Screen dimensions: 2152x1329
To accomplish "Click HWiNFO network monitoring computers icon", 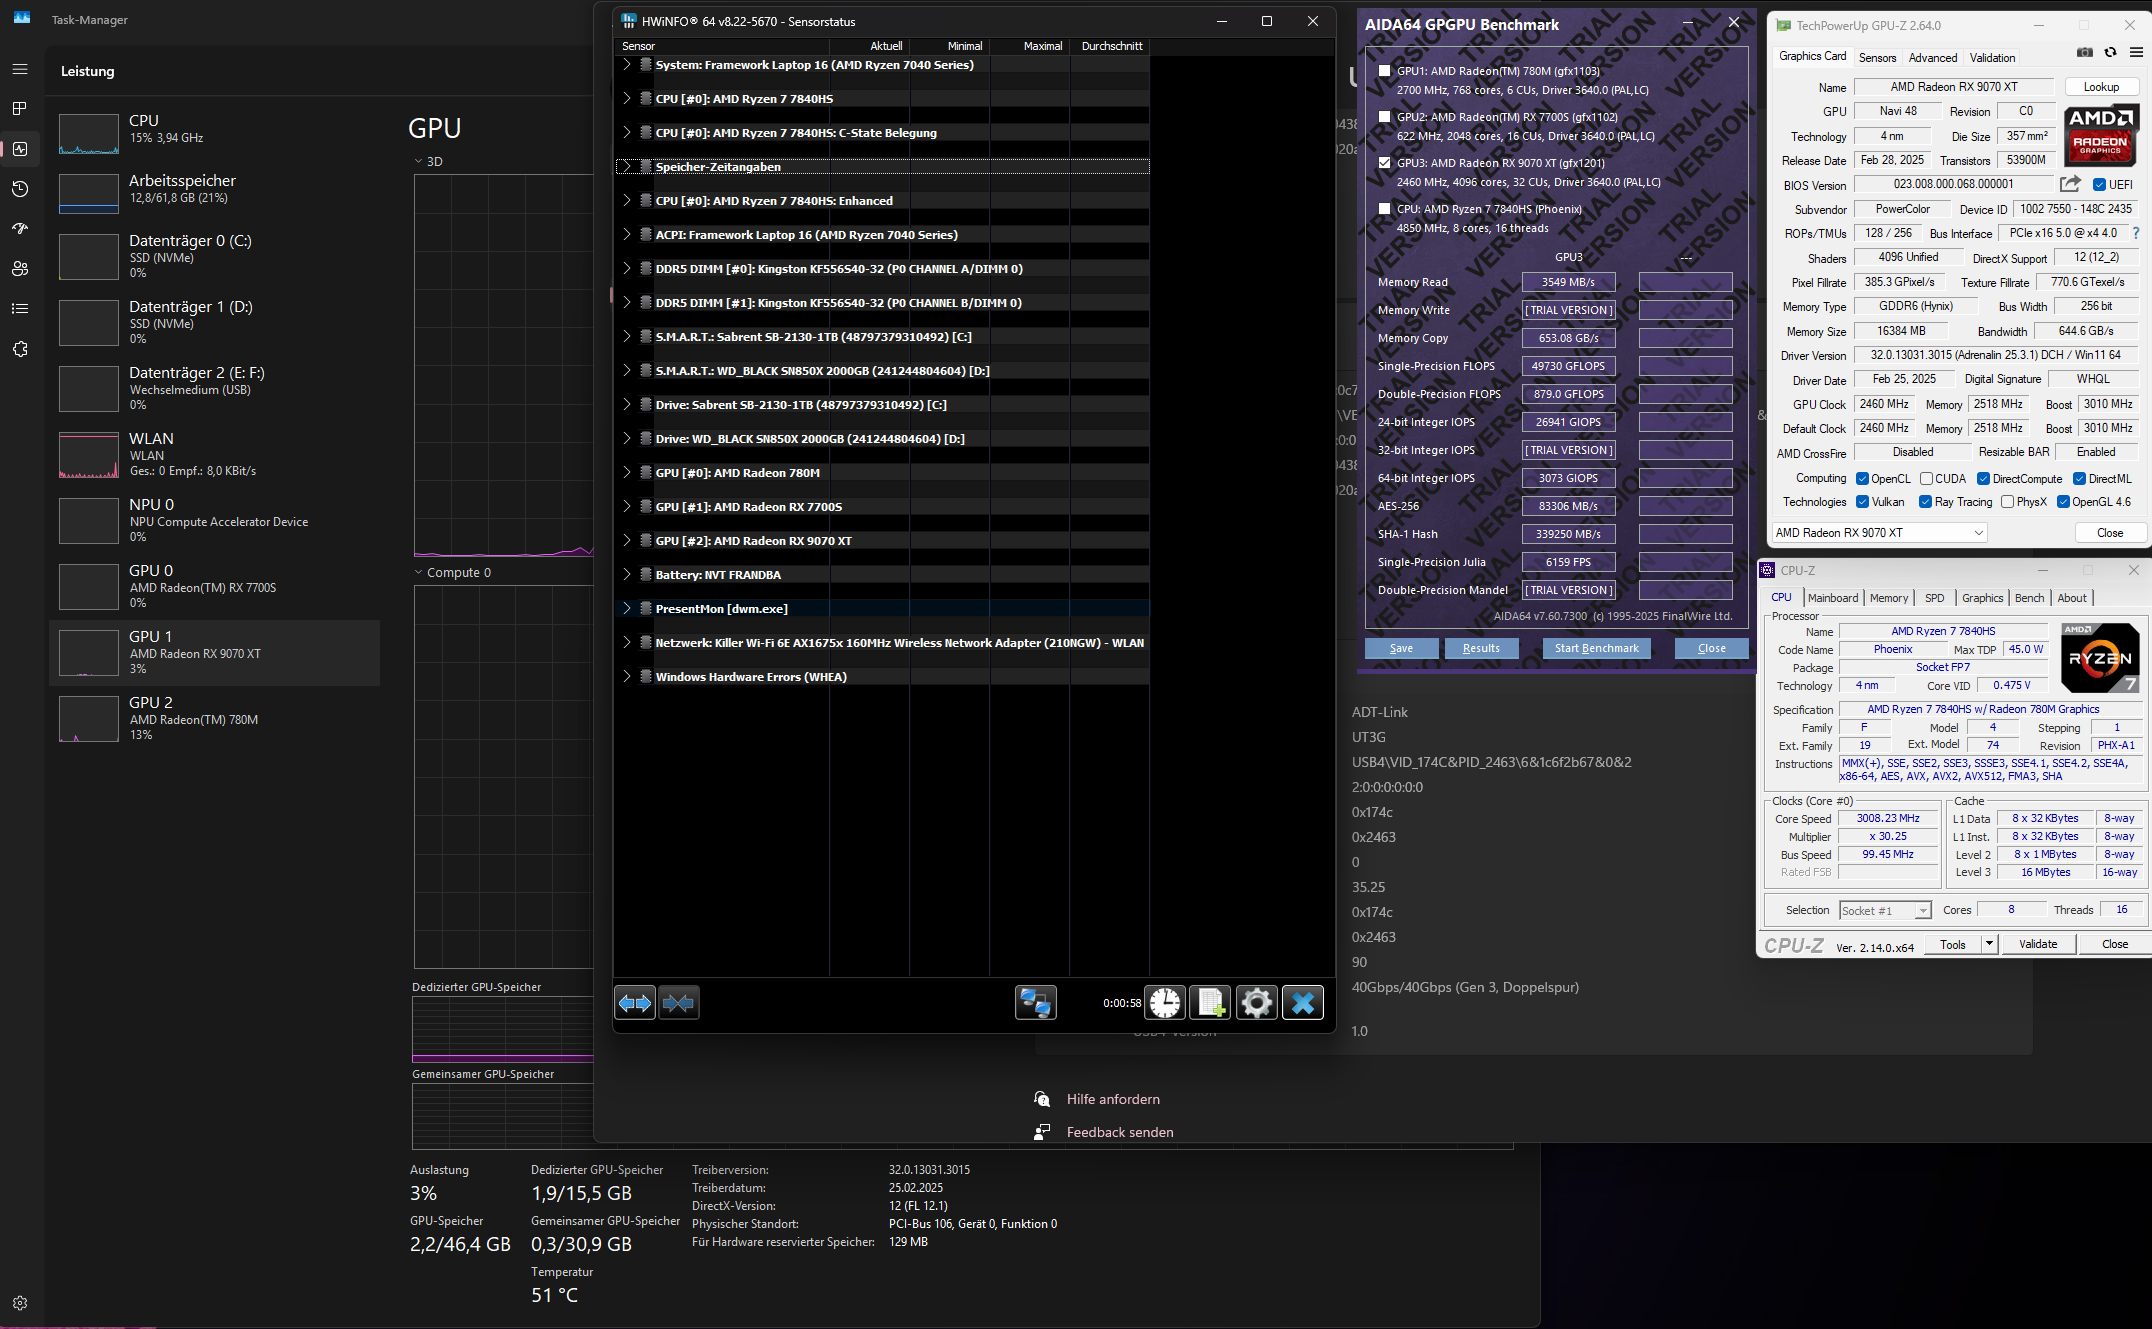I will pyautogui.click(x=1035, y=1002).
